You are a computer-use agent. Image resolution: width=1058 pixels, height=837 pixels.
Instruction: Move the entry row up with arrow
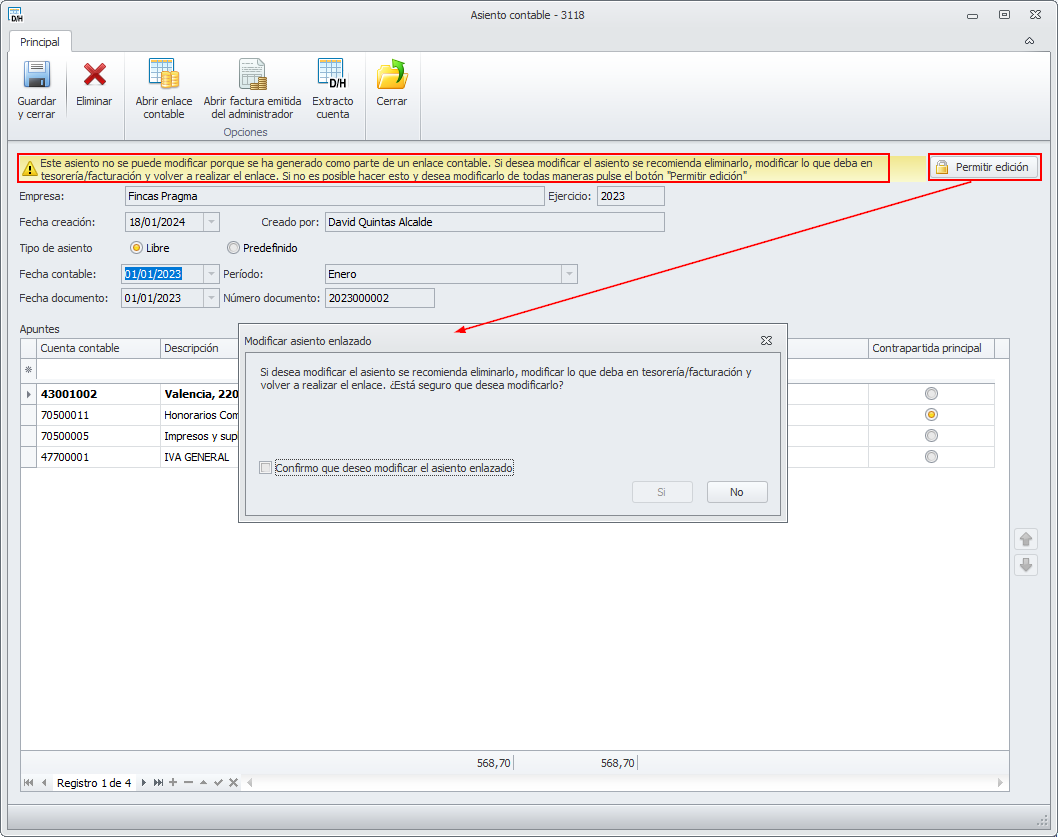click(x=1026, y=539)
